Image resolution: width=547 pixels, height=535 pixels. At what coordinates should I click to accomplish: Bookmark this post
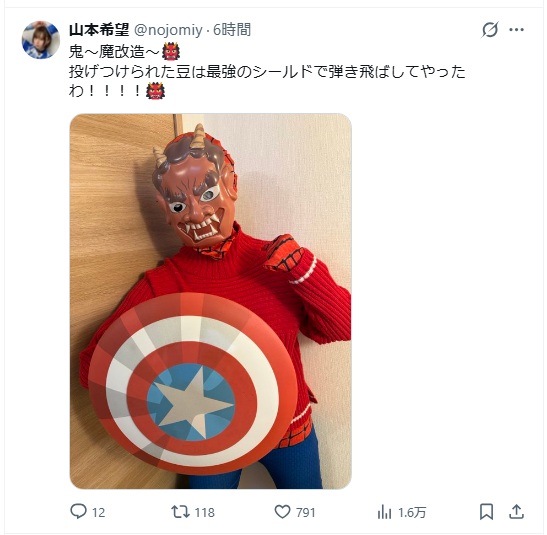(x=486, y=512)
